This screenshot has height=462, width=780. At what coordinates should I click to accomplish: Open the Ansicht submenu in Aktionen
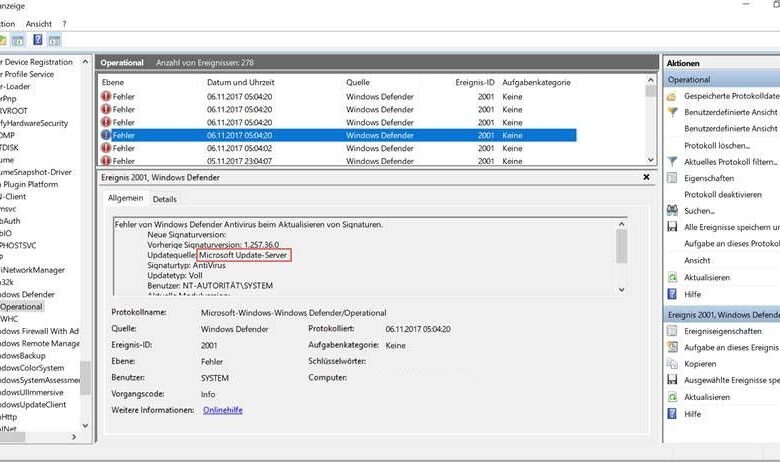pos(697,260)
